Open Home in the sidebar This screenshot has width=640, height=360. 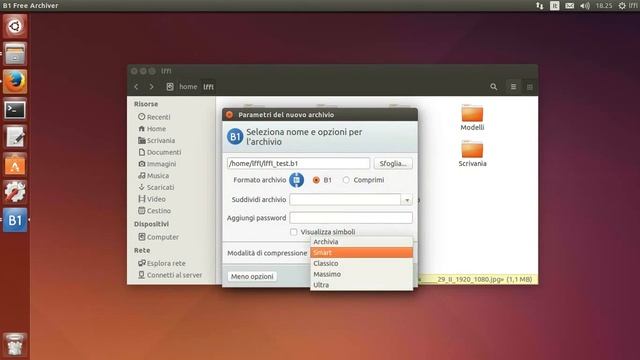point(152,129)
